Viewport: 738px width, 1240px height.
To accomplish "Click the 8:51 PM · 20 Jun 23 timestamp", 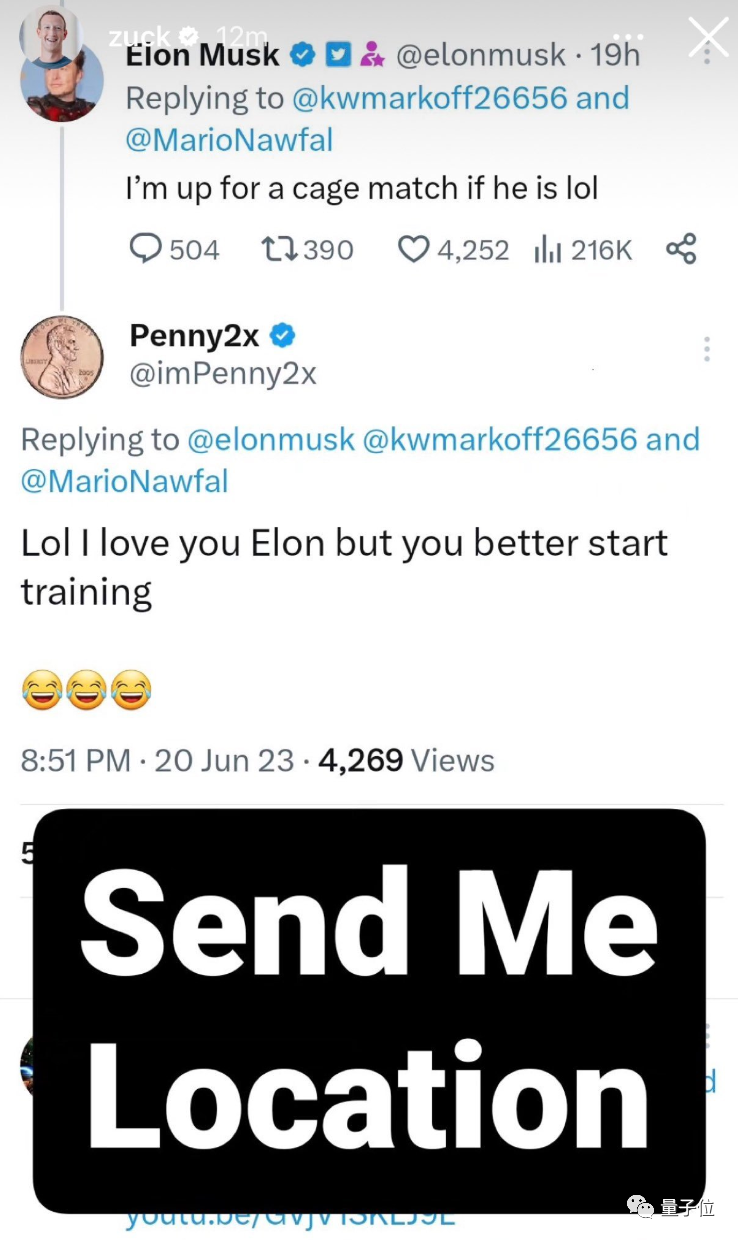I will click(157, 760).
